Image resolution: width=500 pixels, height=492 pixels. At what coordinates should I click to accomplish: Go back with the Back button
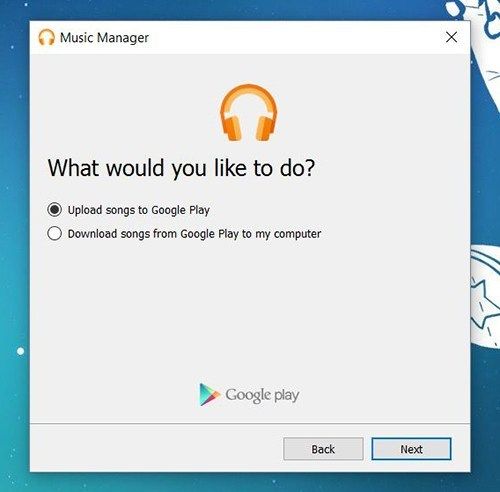pos(323,449)
